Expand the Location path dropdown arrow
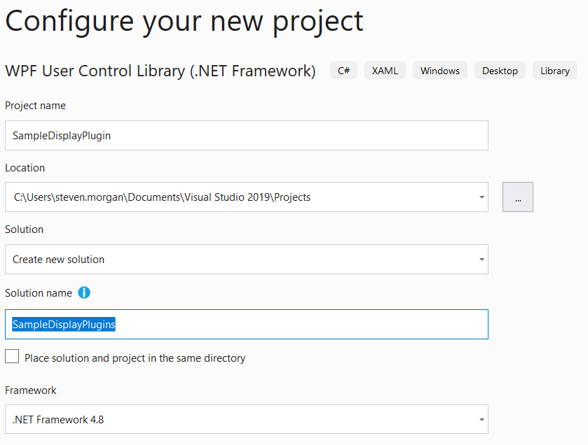 click(482, 197)
